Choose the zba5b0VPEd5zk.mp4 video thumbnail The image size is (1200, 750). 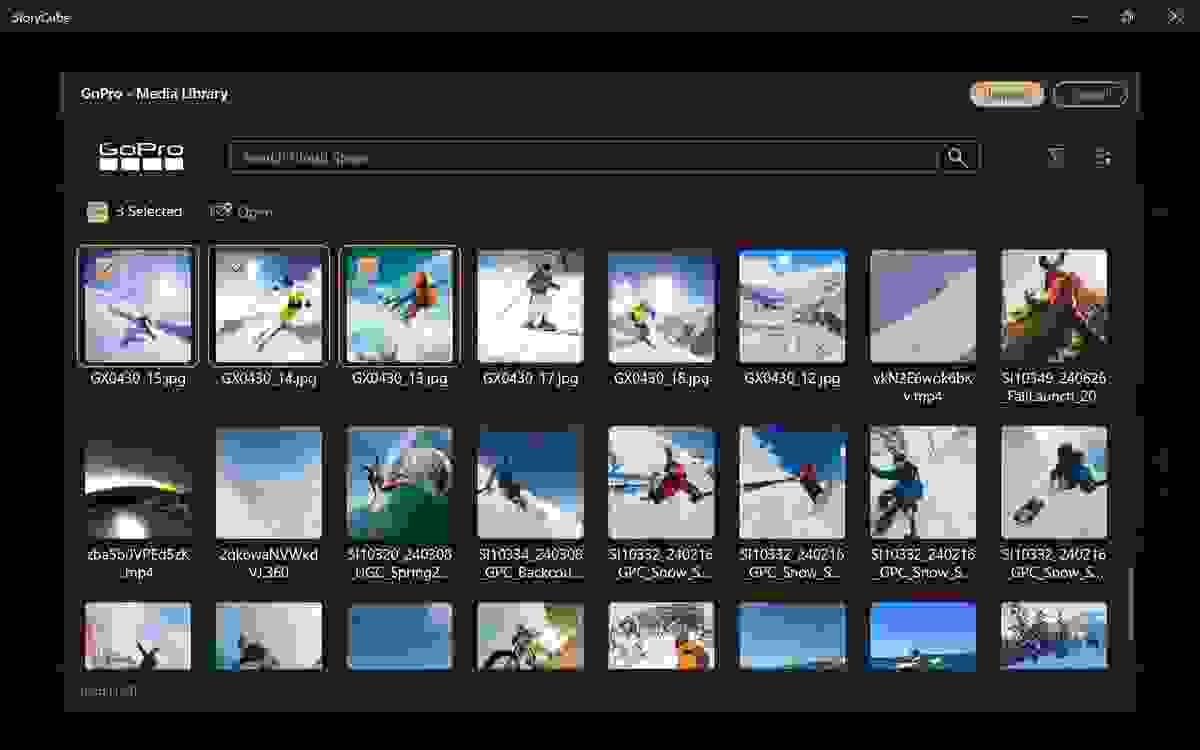click(x=138, y=483)
